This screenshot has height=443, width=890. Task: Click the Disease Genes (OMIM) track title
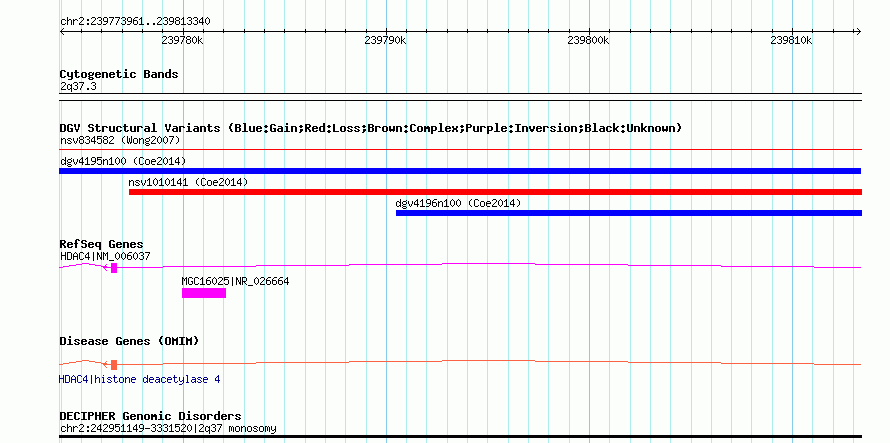tap(129, 341)
